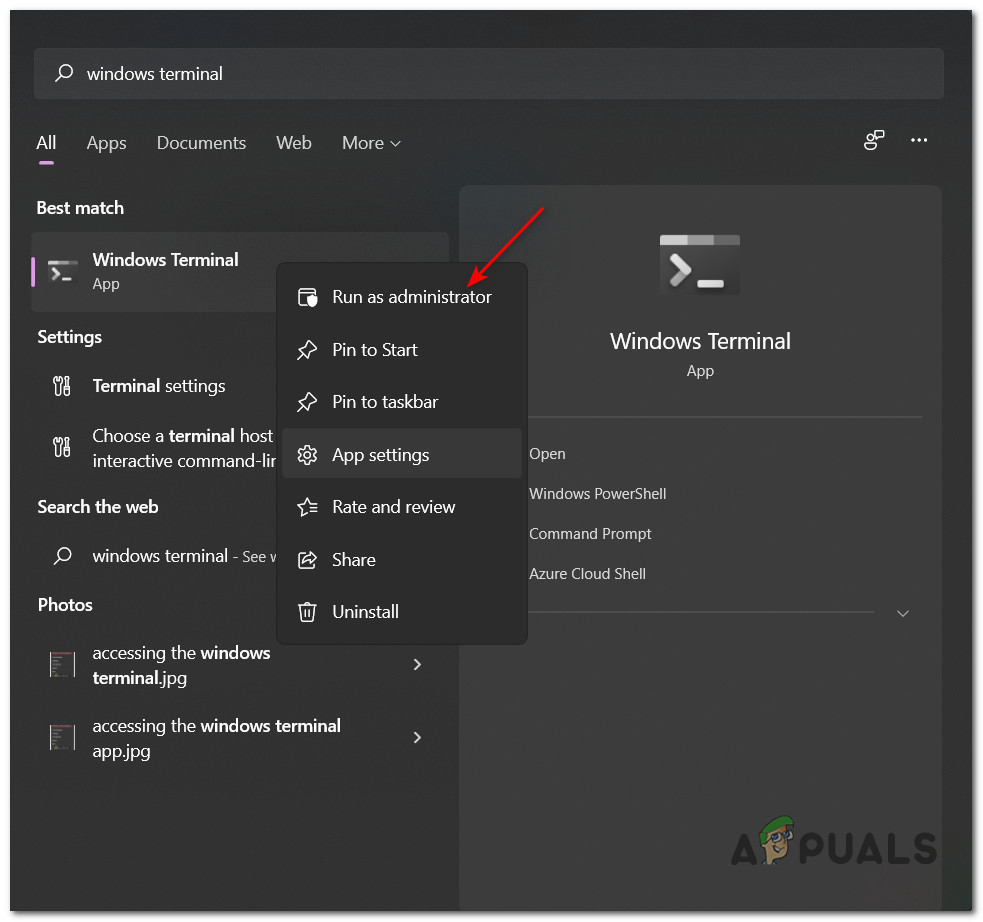Switch to the Apps tab
The image size is (983, 922).
click(107, 143)
